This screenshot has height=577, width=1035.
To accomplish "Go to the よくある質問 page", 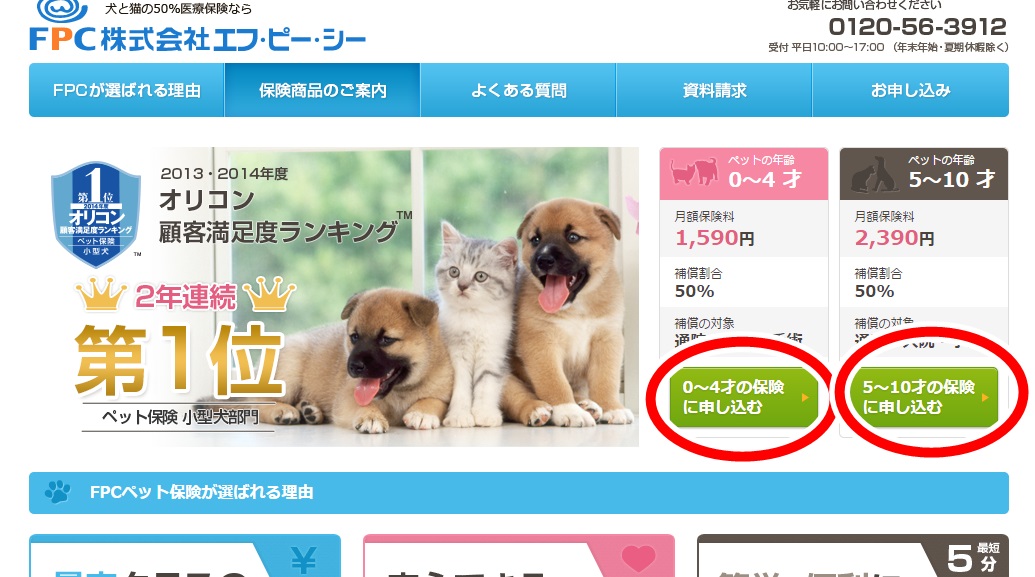I will [x=518, y=90].
